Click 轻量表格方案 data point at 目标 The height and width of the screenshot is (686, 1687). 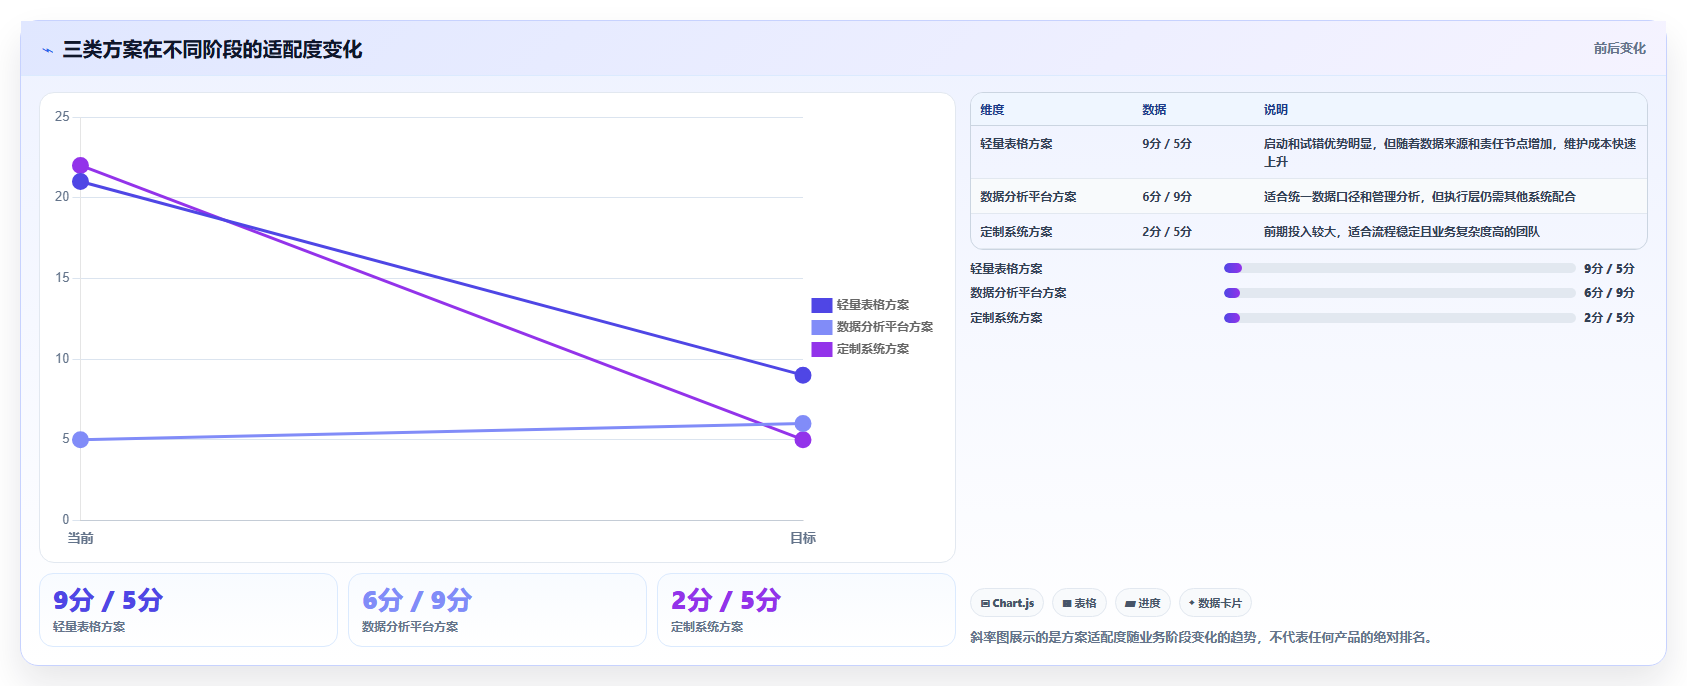(x=803, y=375)
